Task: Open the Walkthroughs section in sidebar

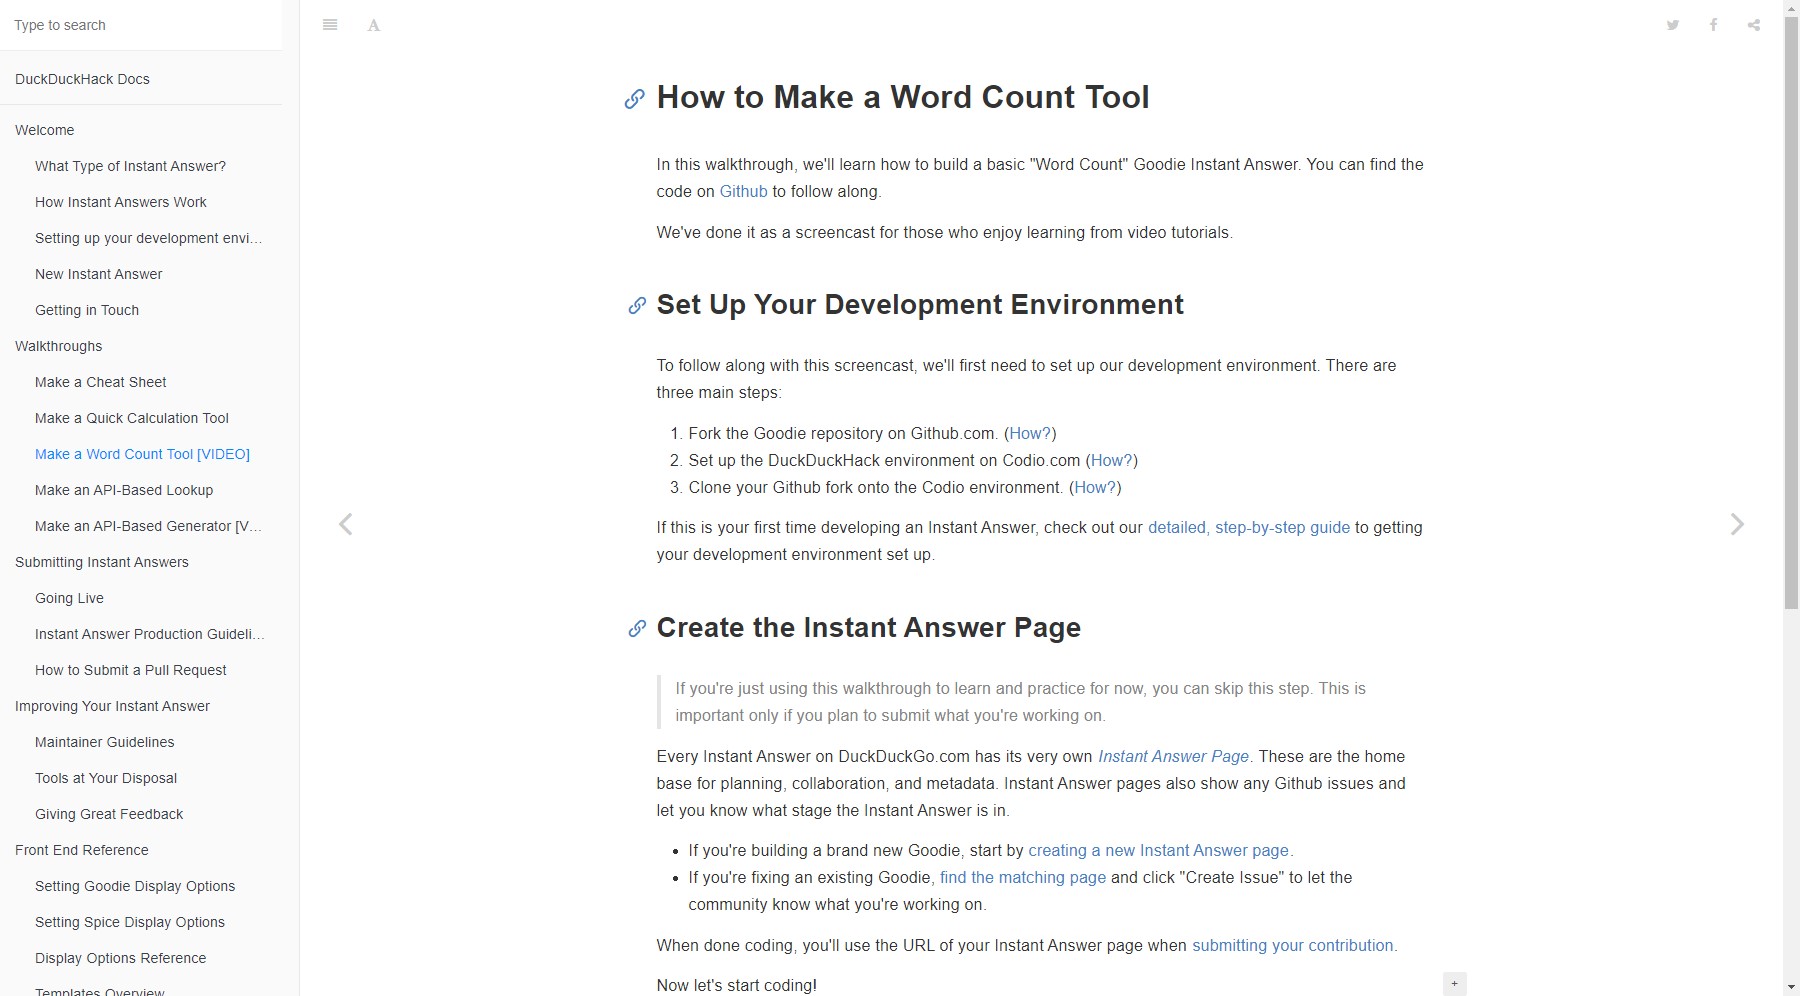Action: [x=58, y=346]
